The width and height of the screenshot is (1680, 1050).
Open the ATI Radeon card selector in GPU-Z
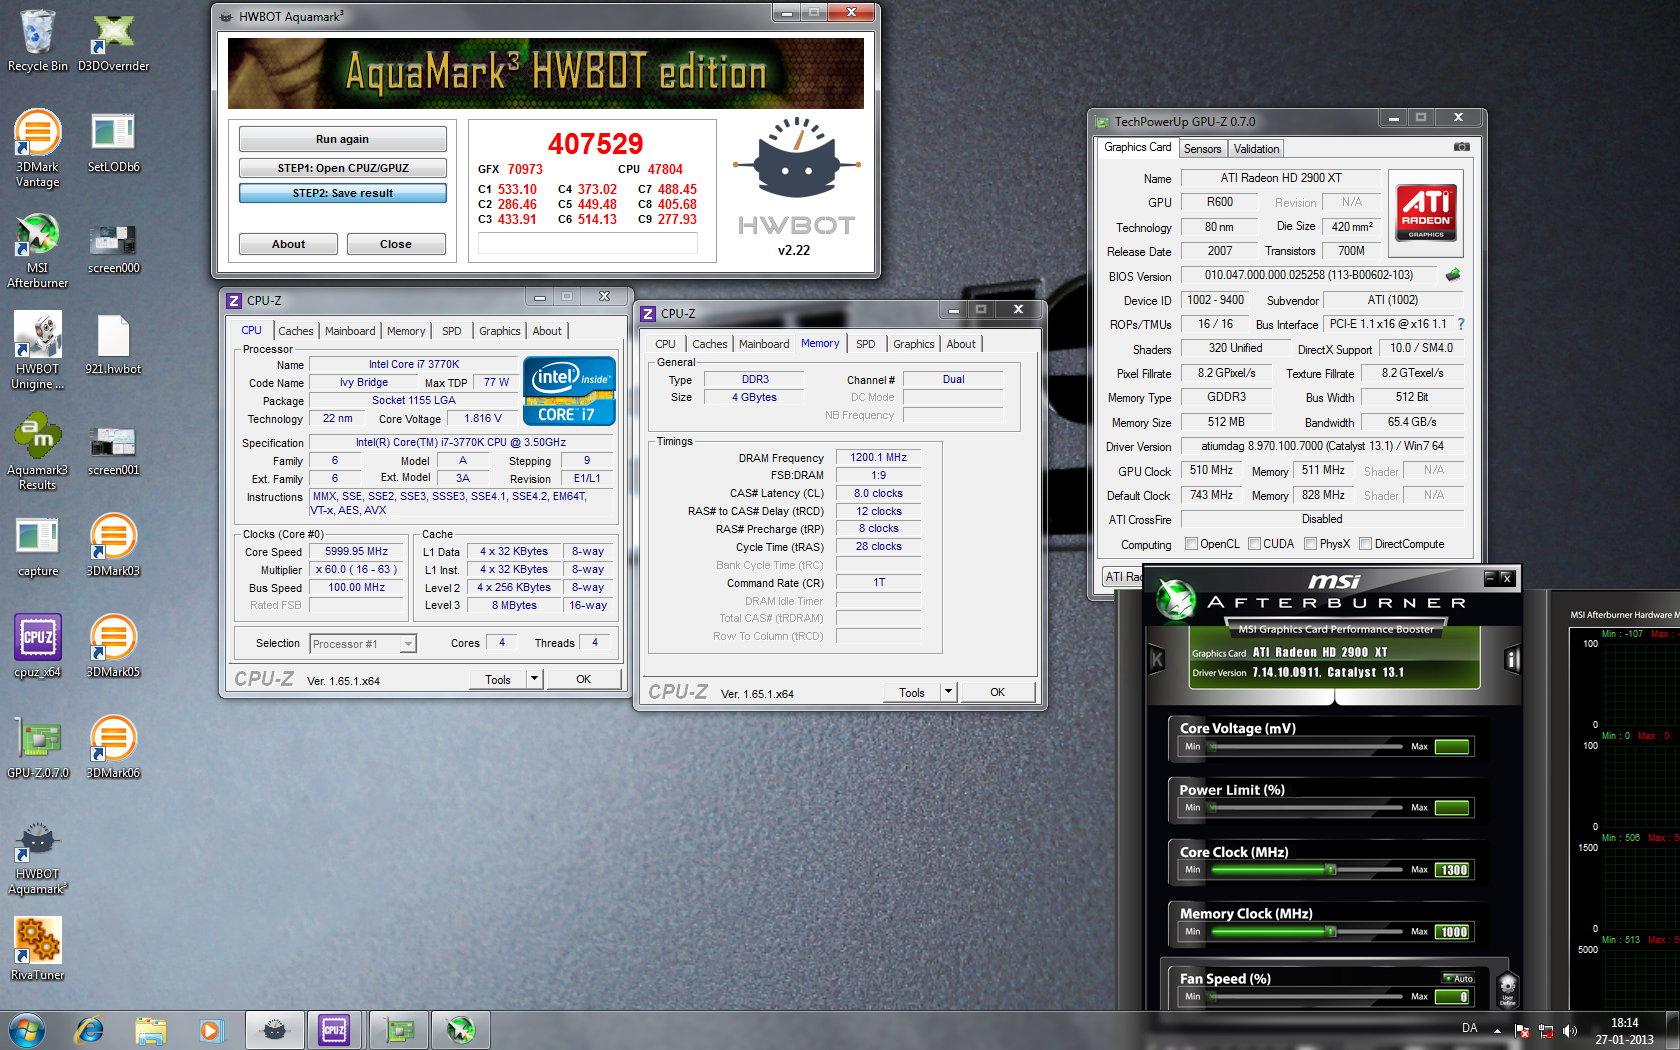1122,577
